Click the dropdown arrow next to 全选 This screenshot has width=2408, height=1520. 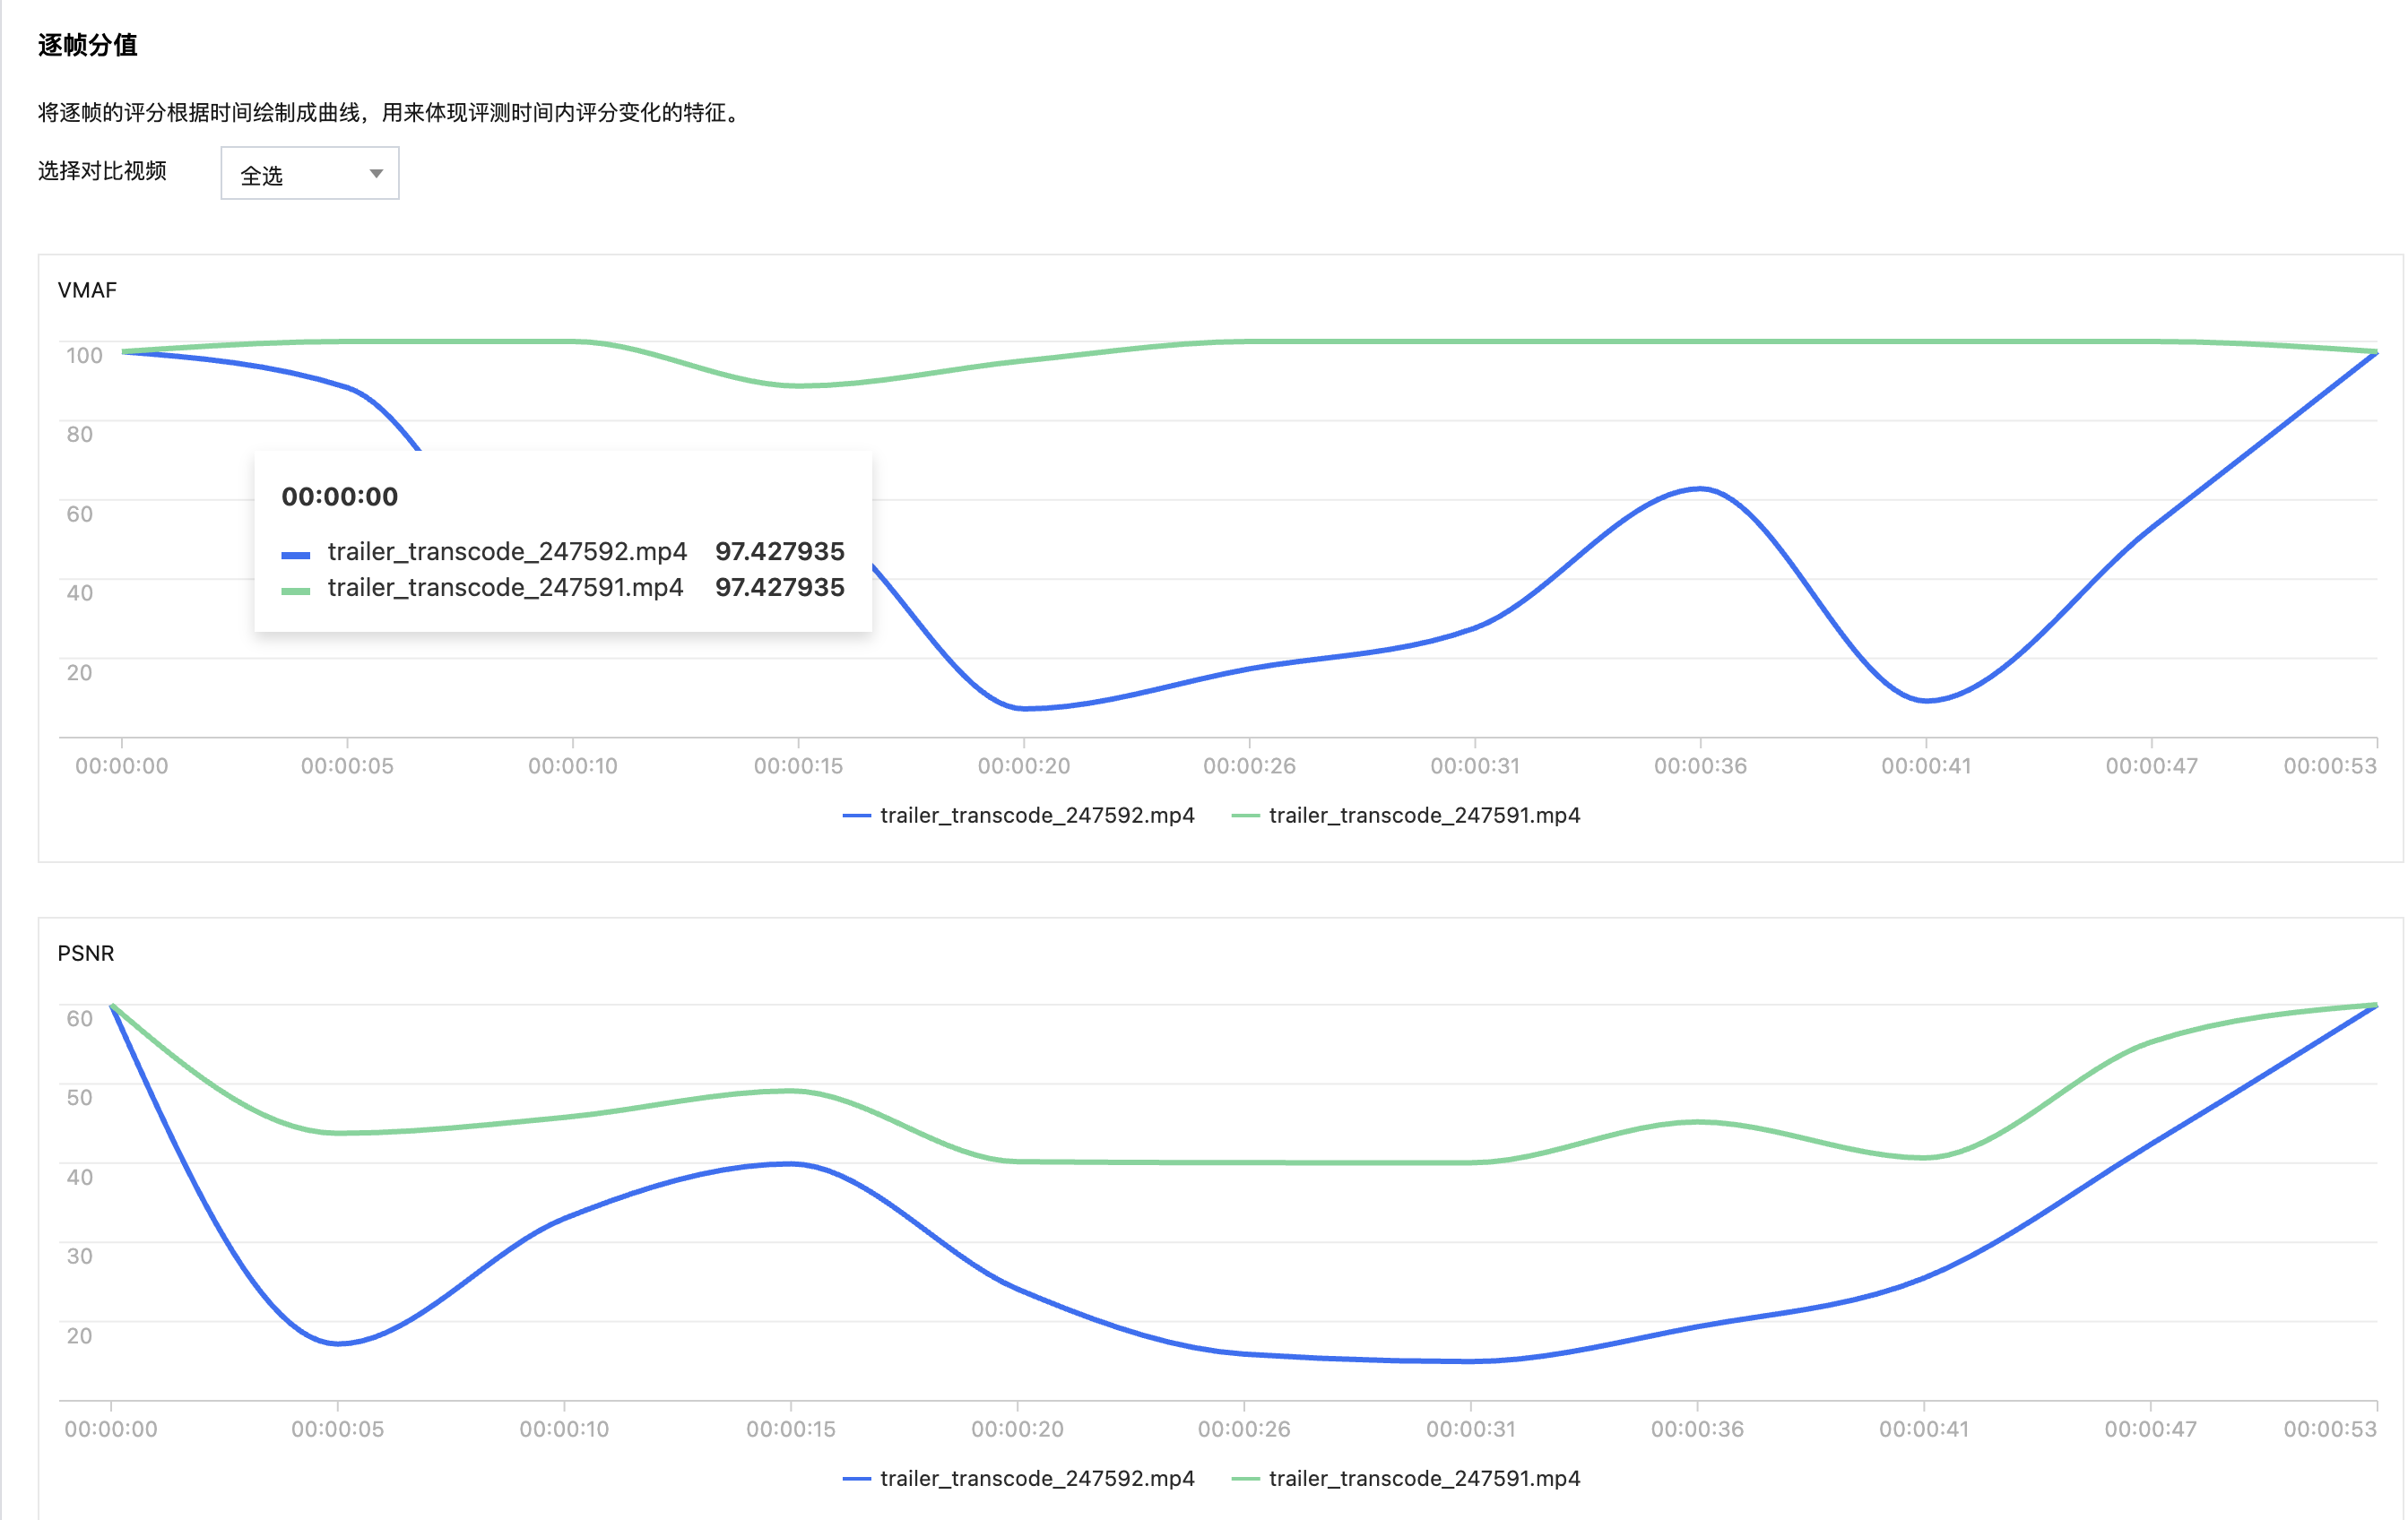[376, 174]
